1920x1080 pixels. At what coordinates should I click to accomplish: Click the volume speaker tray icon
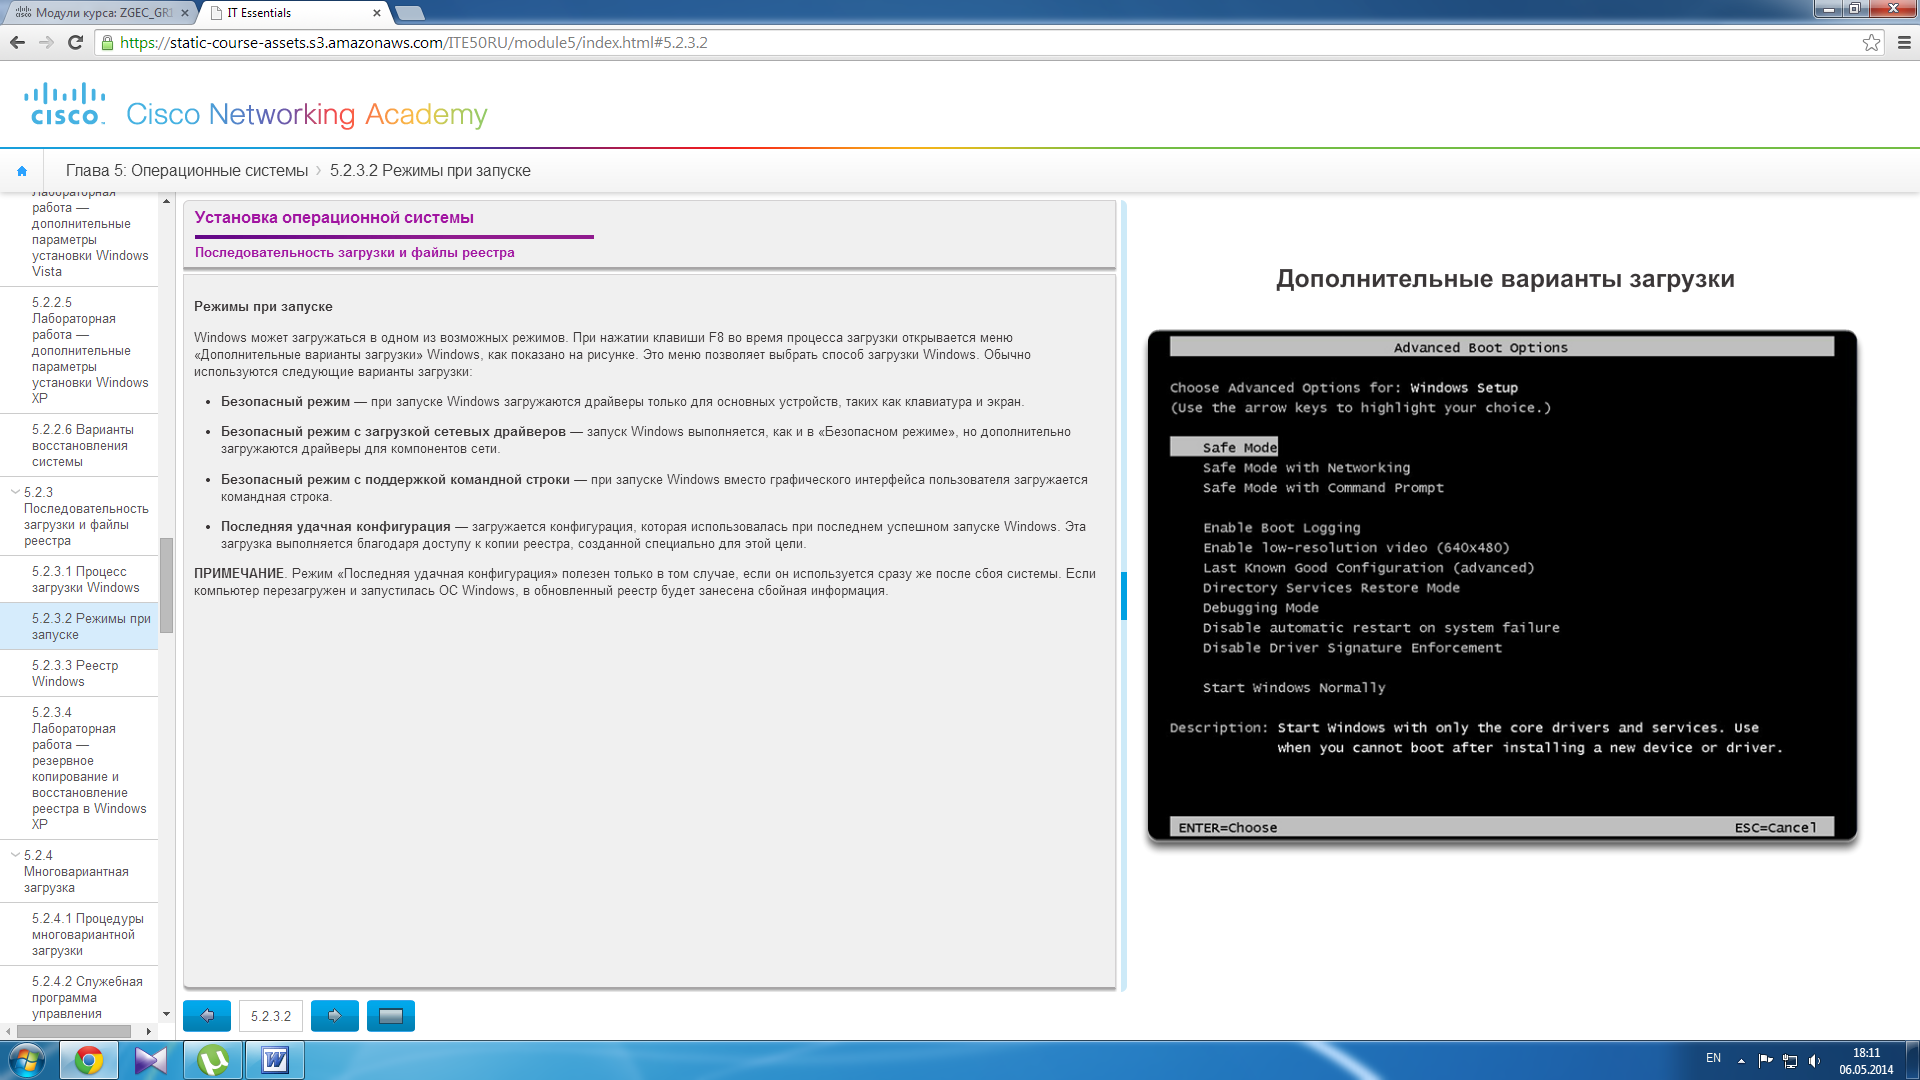pyautogui.click(x=1815, y=1060)
